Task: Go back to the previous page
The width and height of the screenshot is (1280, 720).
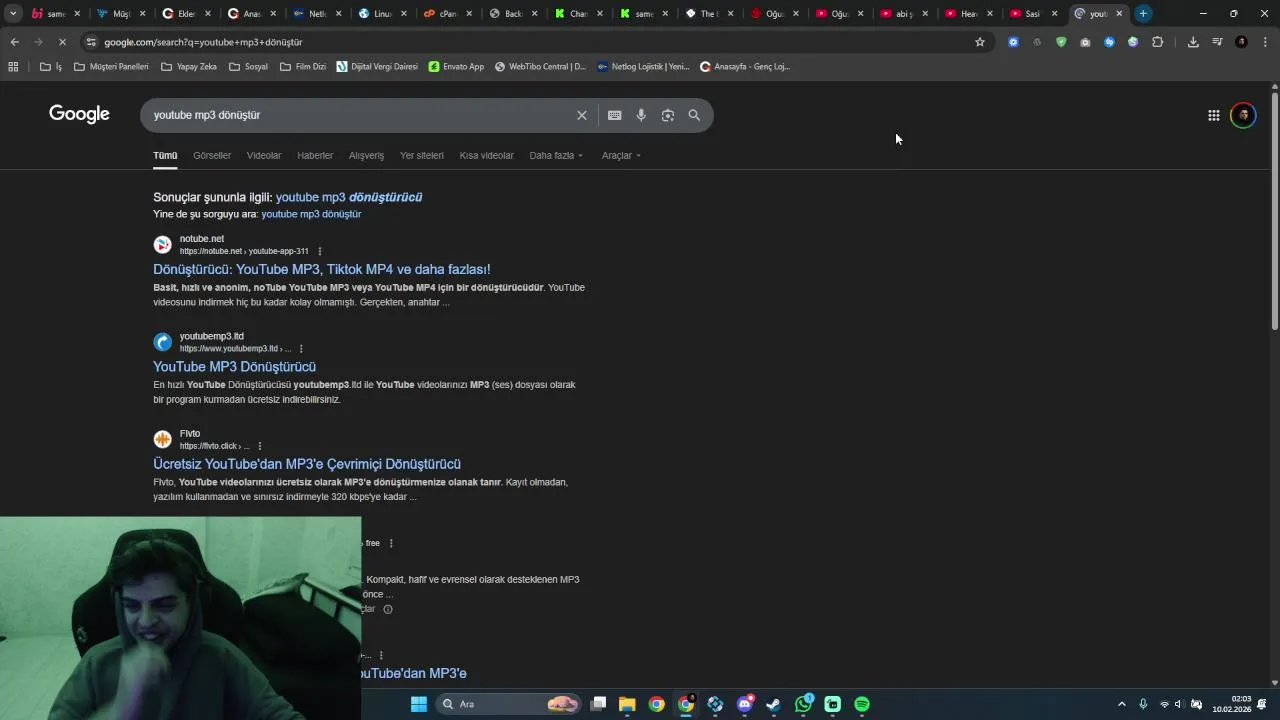Action: pos(14,42)
